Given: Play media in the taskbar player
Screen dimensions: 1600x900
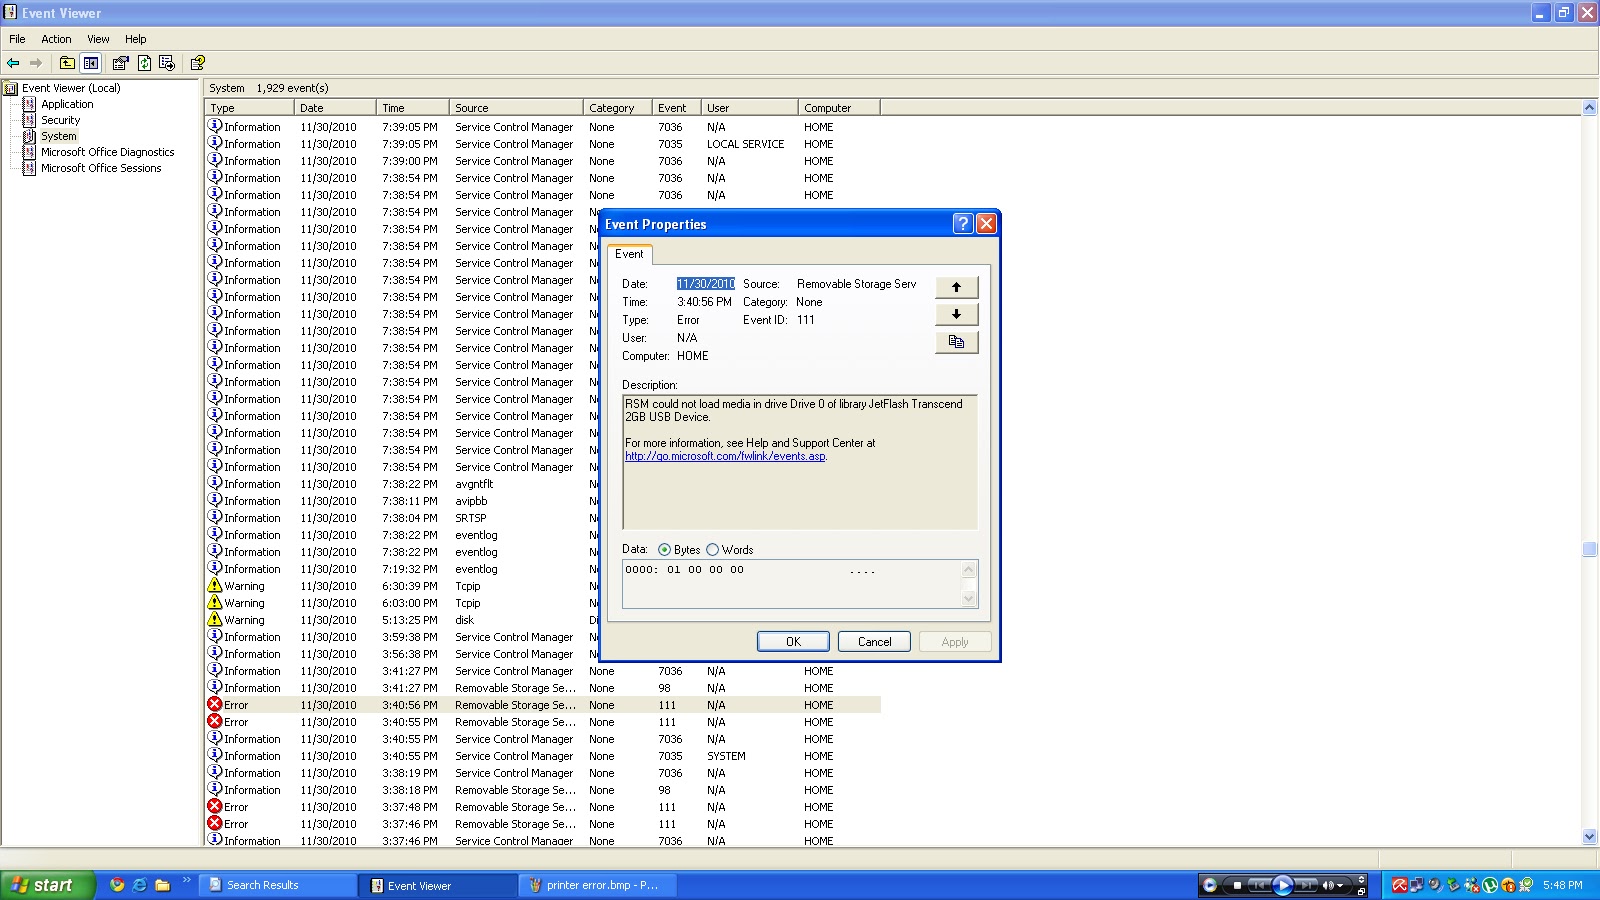Looking at the screenshot, I should (x=1283, y=885).
